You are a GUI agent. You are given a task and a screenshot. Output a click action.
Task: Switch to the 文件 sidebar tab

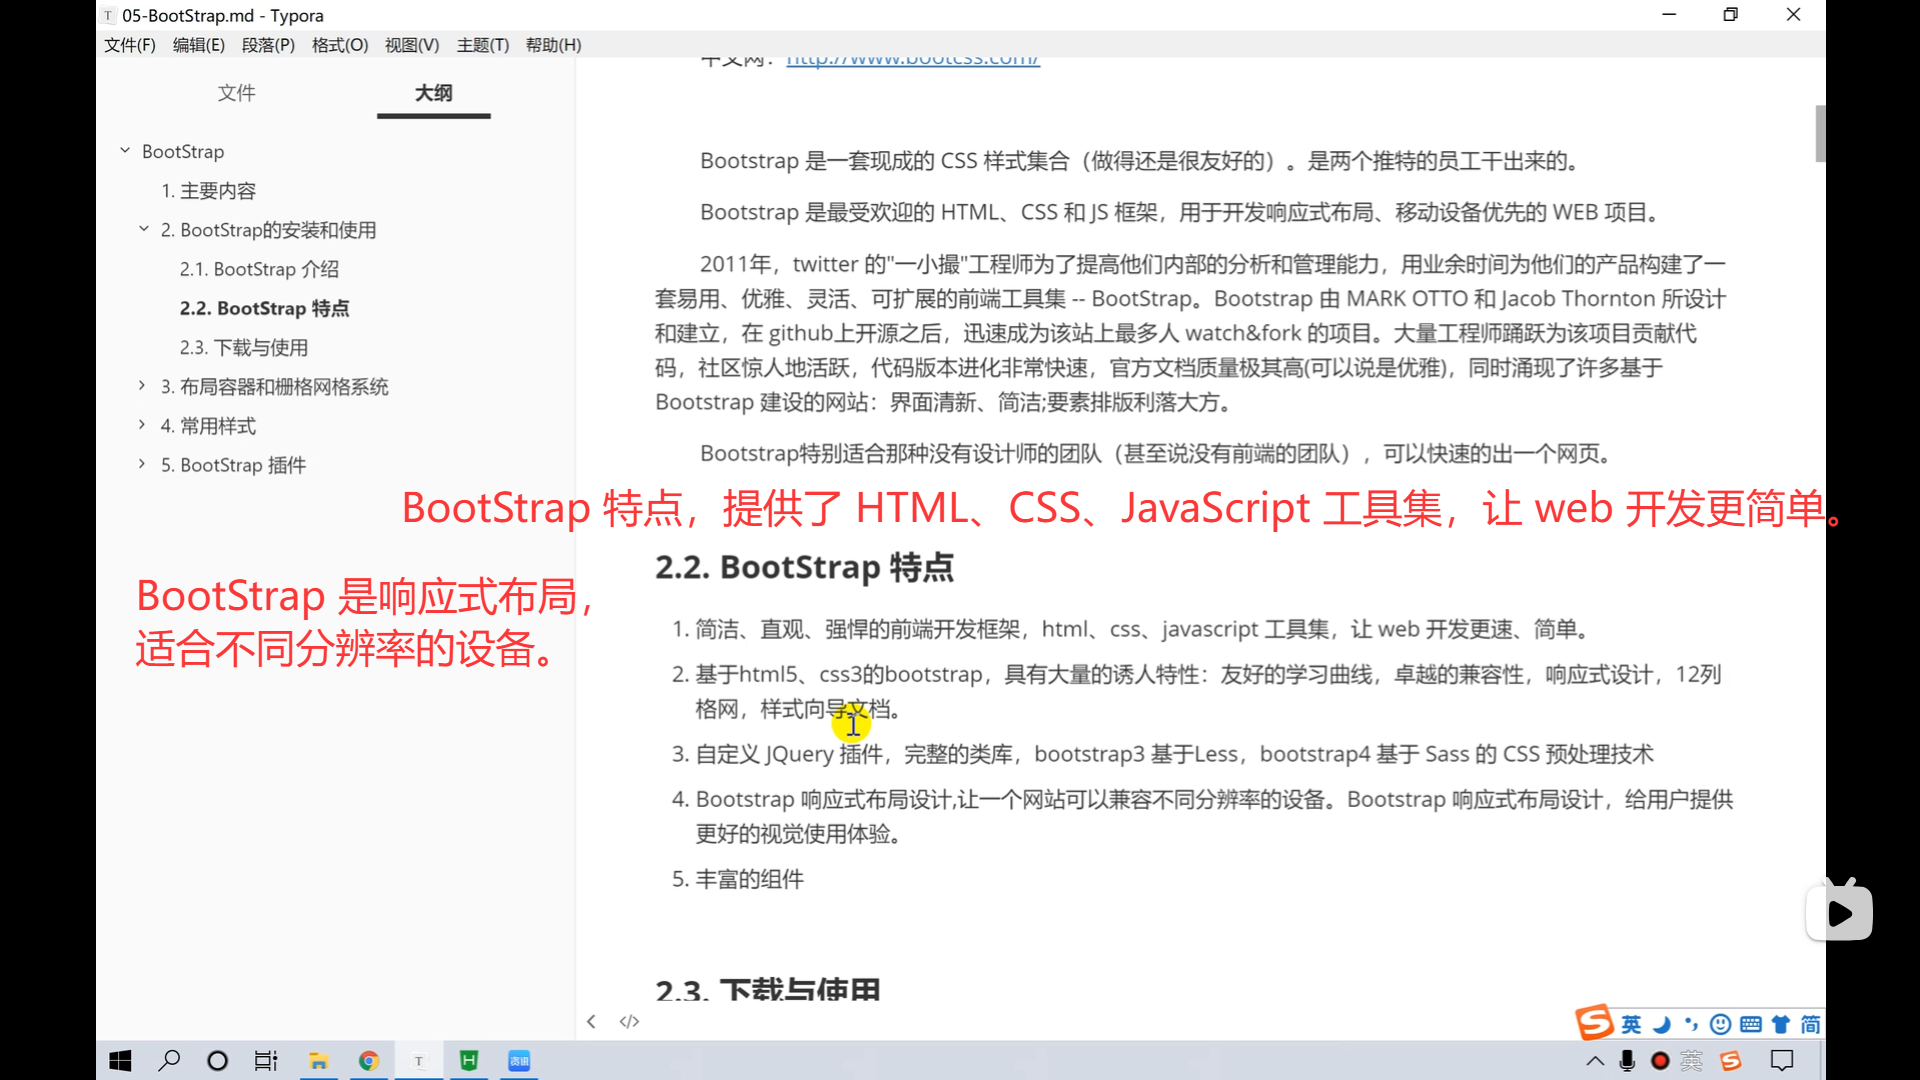[236, 93]
